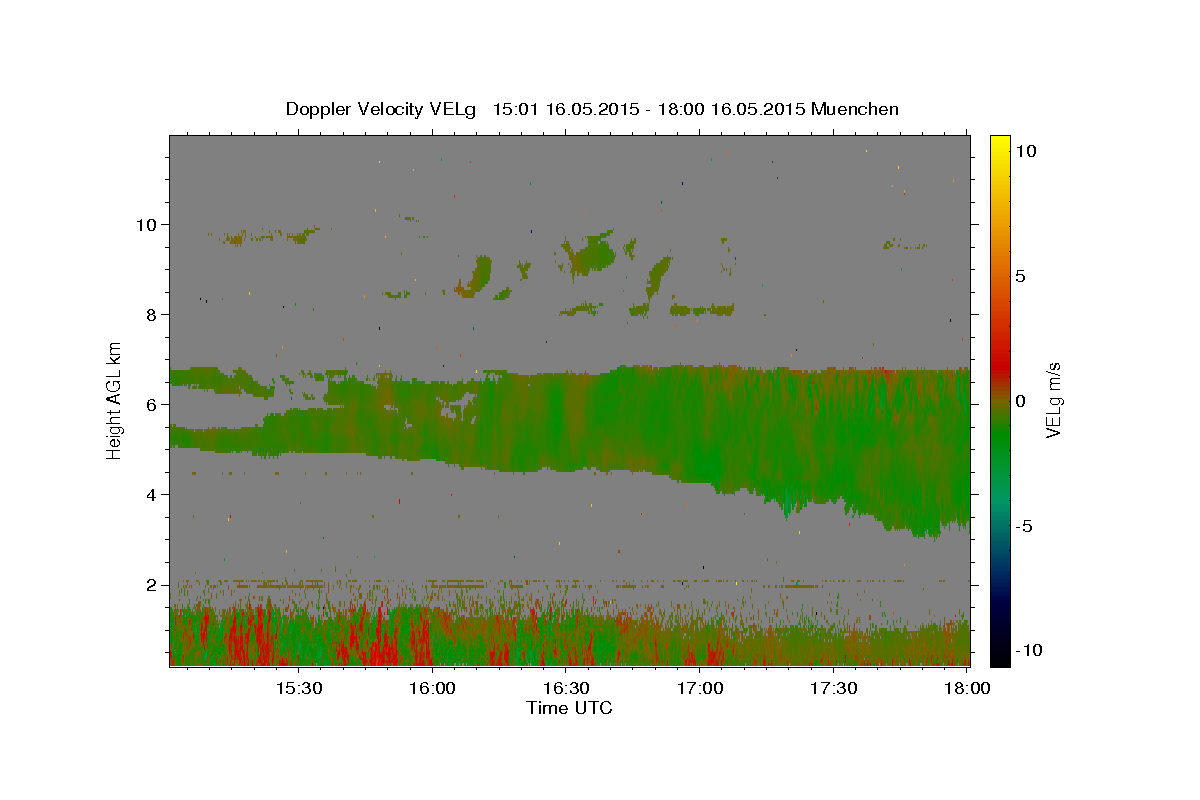Click the 'Height AGL km' axis label

point(115,400)
